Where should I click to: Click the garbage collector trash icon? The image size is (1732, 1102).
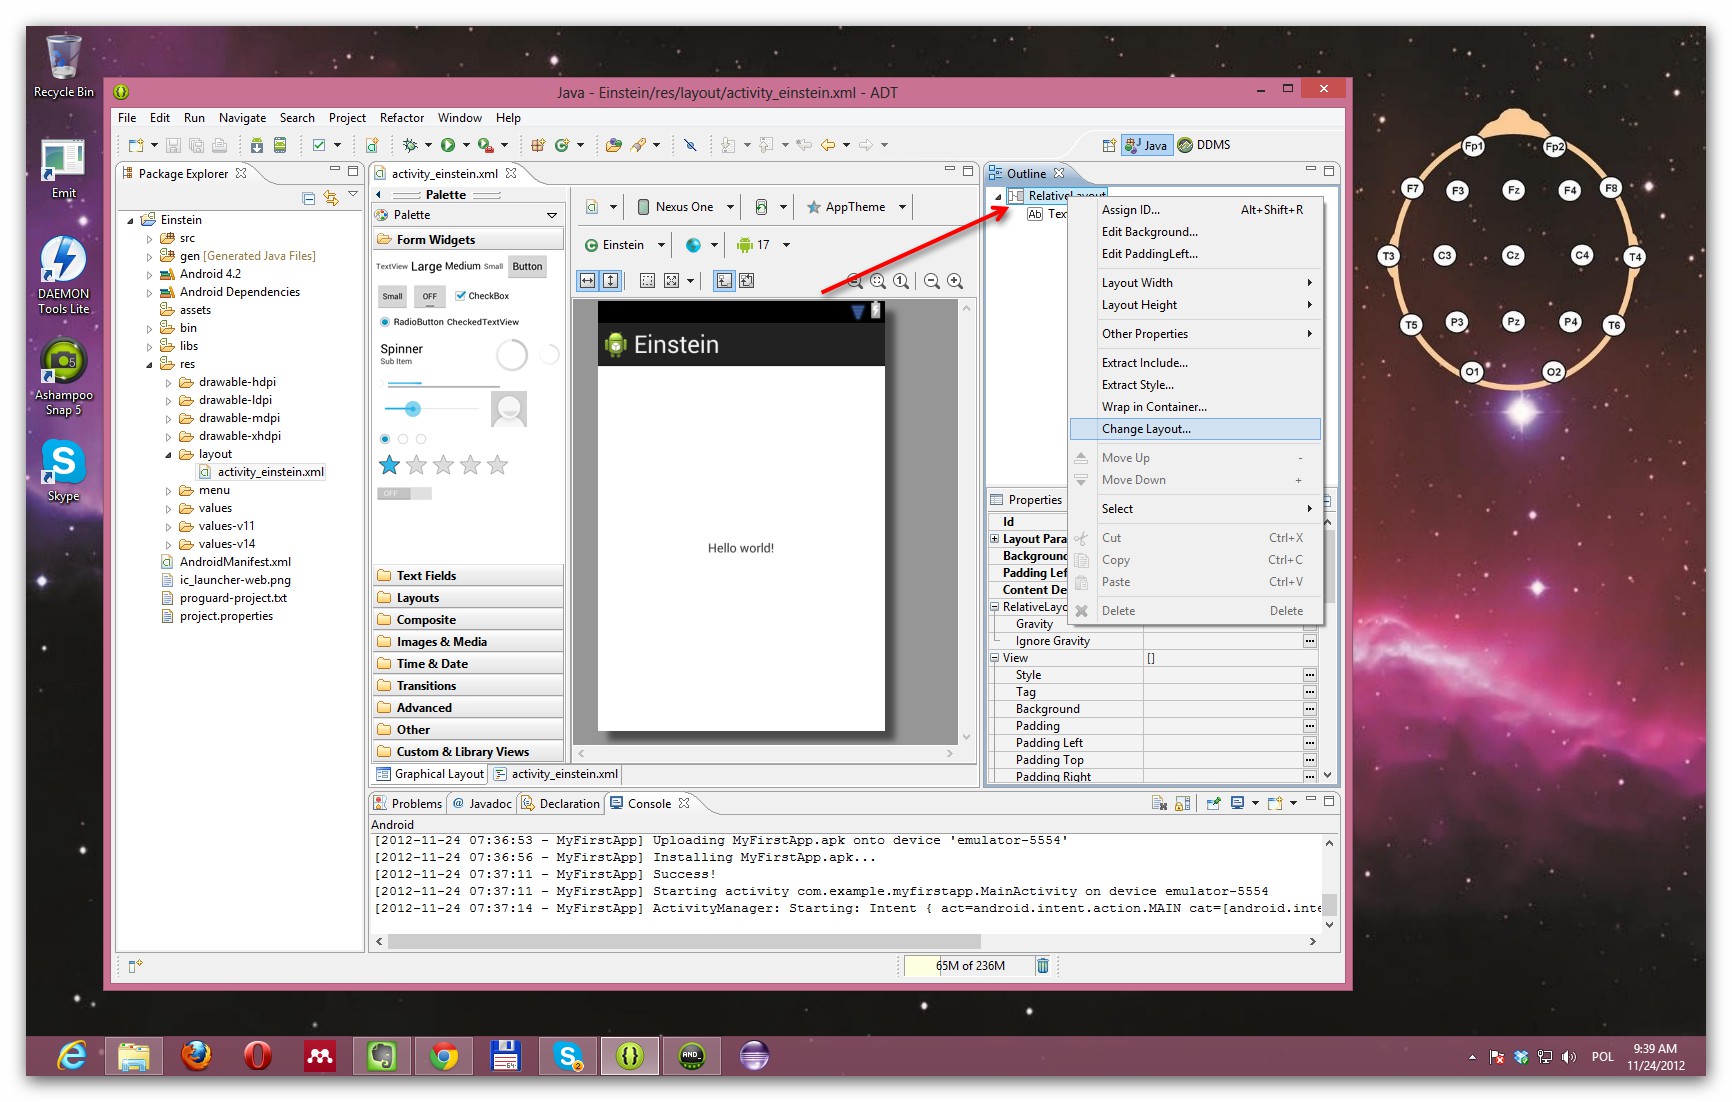[x=1043, y=965]
